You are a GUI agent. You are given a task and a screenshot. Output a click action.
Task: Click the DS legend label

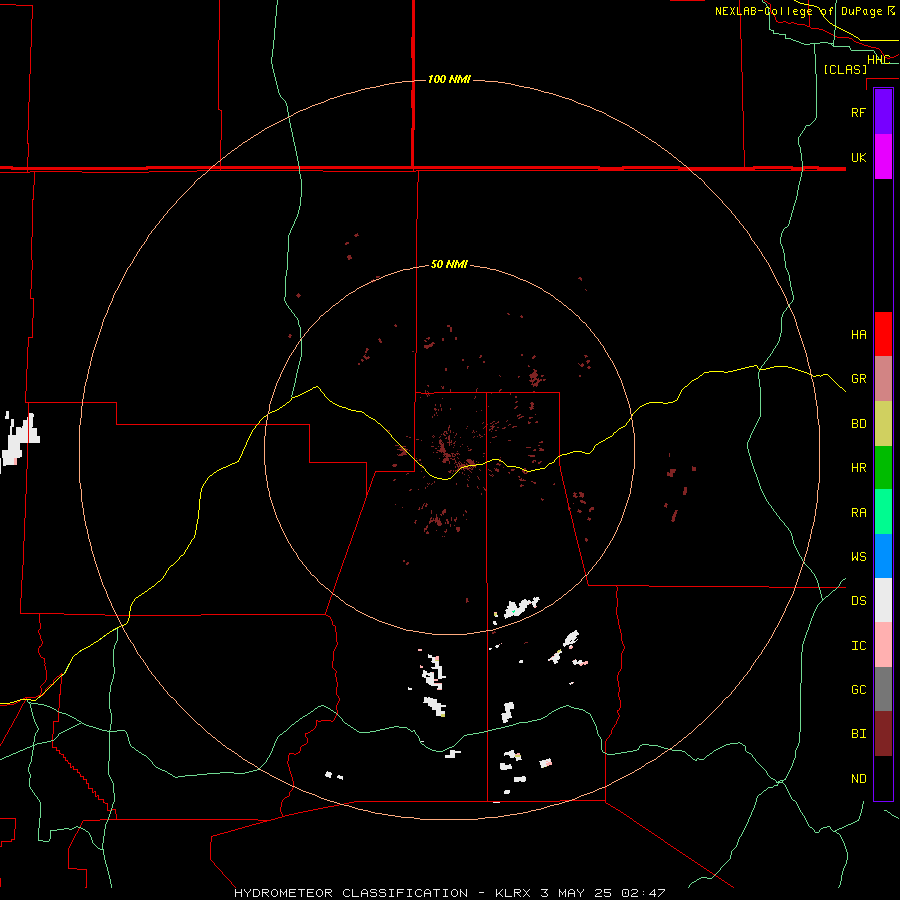[858, 601]
